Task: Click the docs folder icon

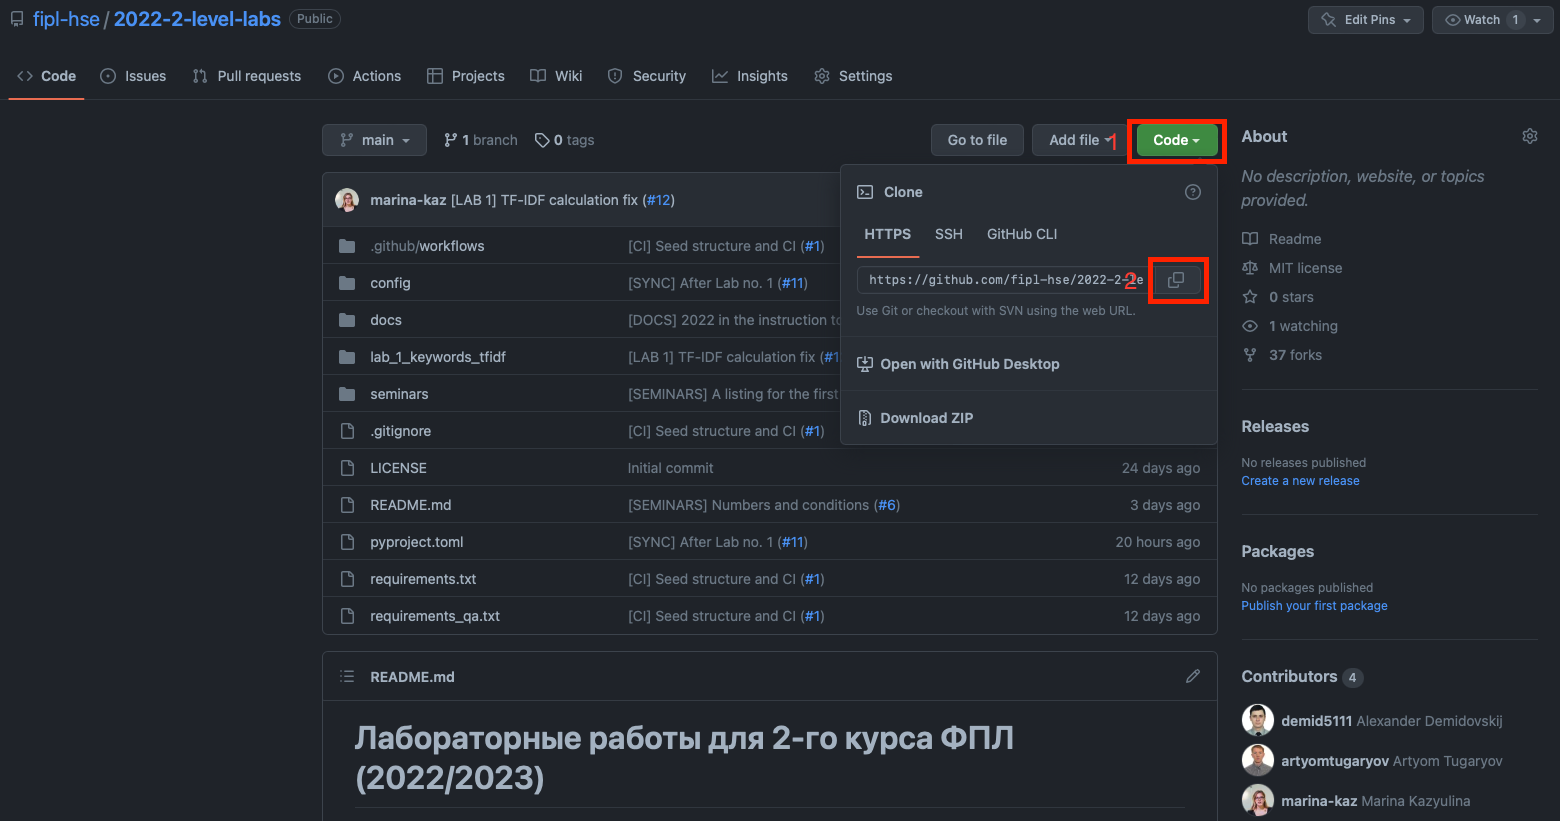Action: click(x=347, y=320)
